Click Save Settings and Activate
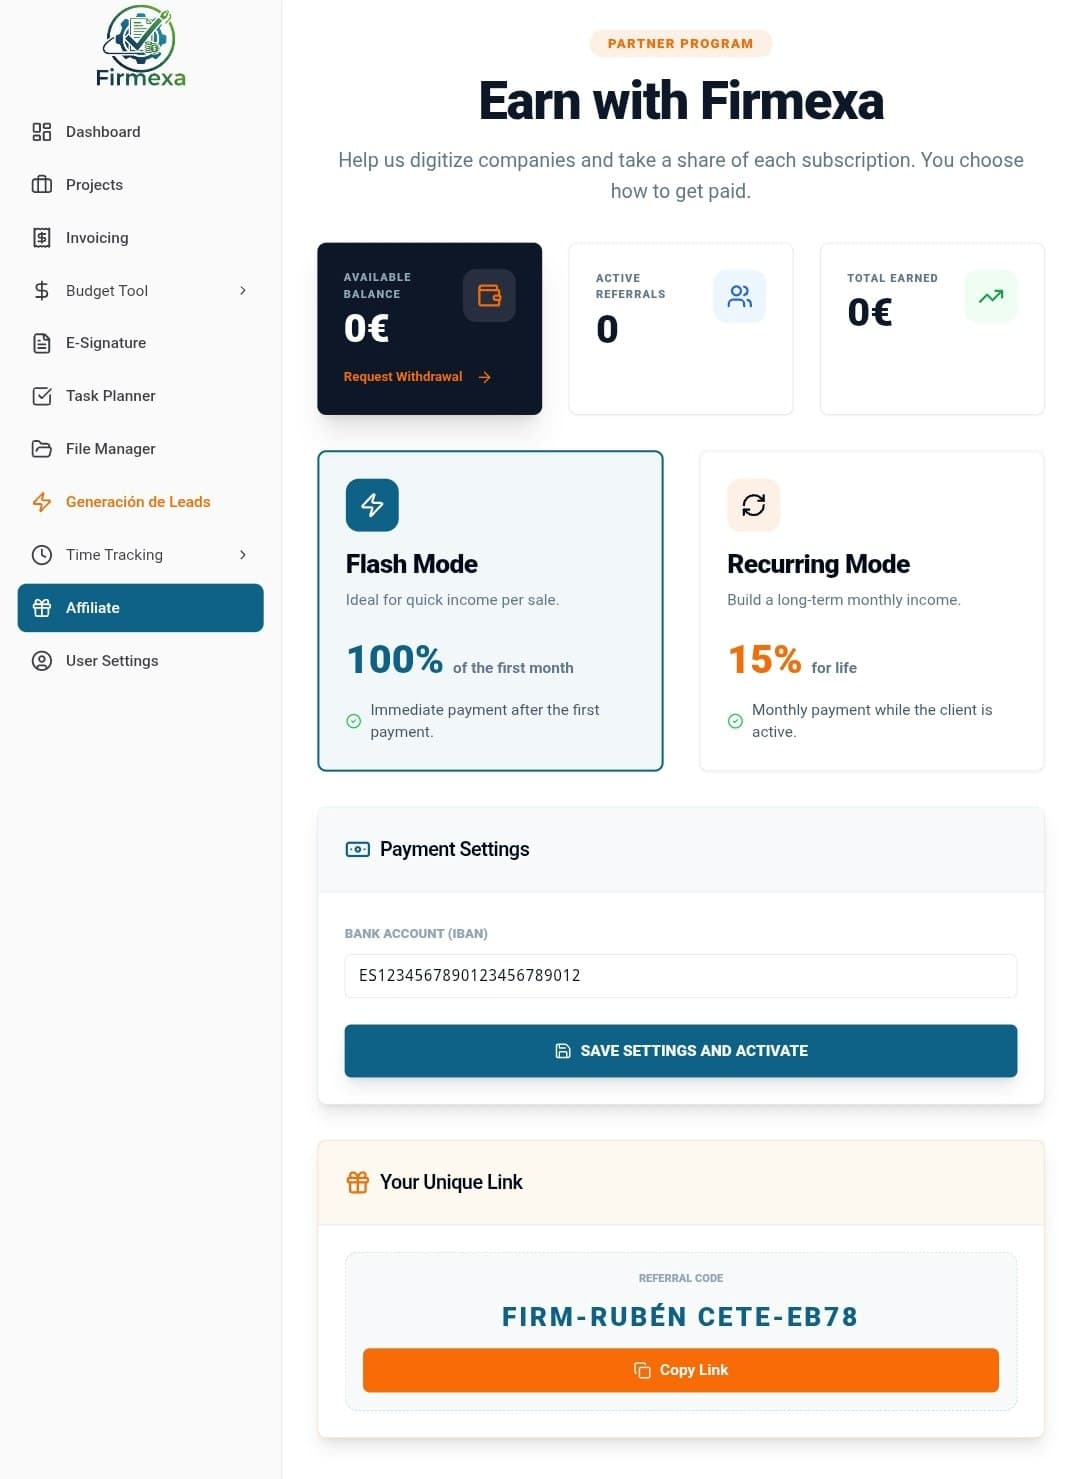The width and height of the screenshot is (1080, 1479). point(680,1051)
